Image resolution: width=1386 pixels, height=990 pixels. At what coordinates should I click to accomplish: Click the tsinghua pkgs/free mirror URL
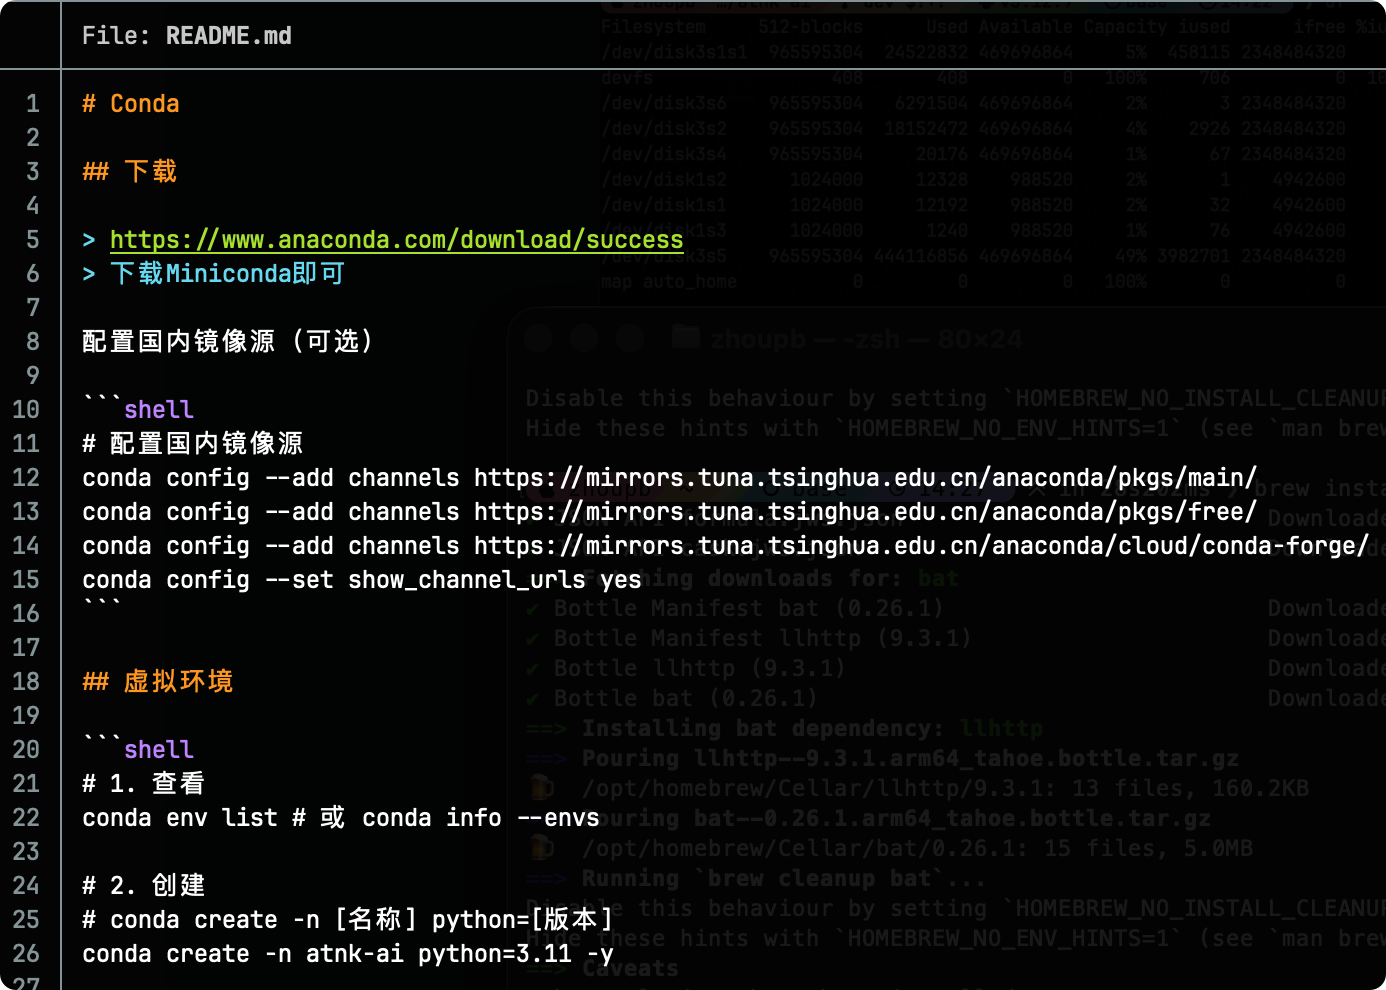pos(865,512)
